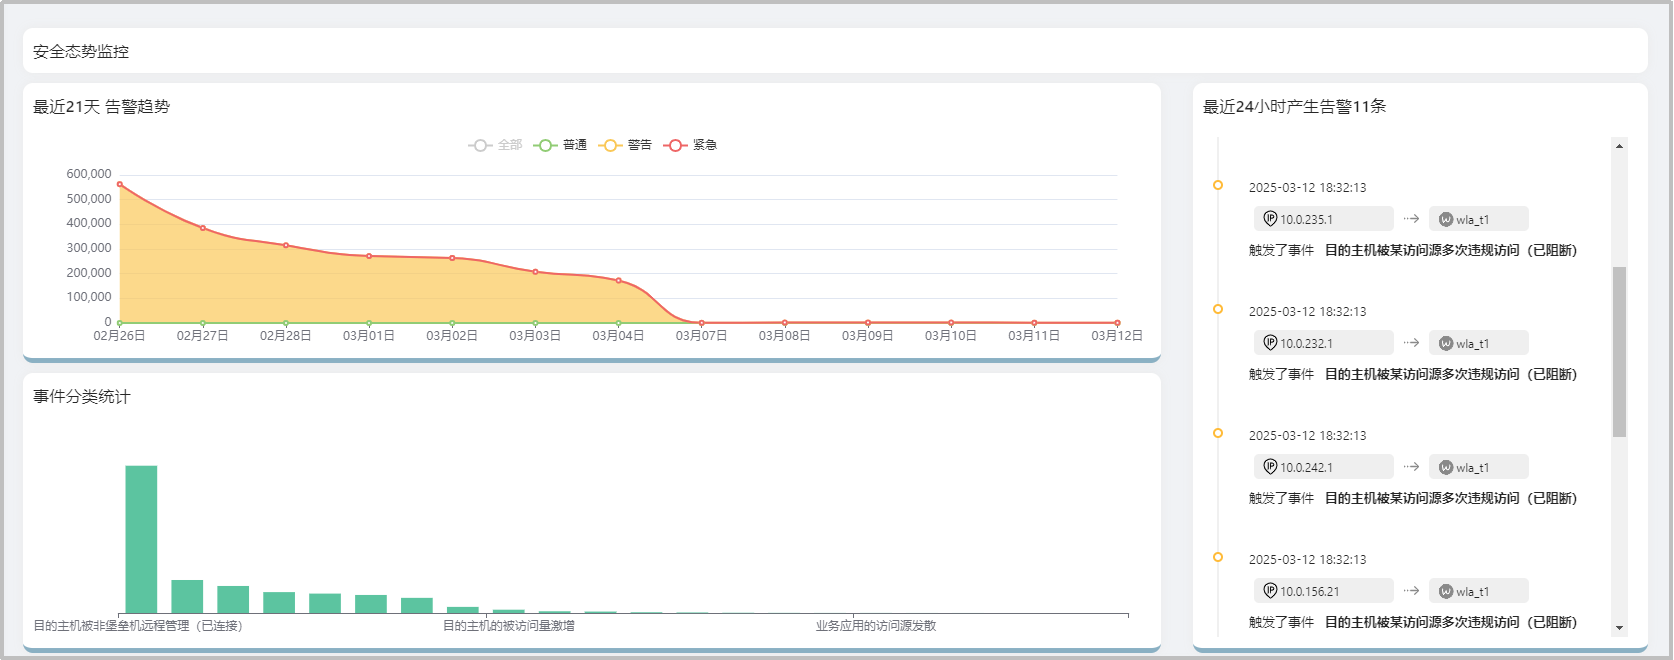Click the red data point at 03月02日
Viewport: 1674px width, 660px height.
point(452,258)
